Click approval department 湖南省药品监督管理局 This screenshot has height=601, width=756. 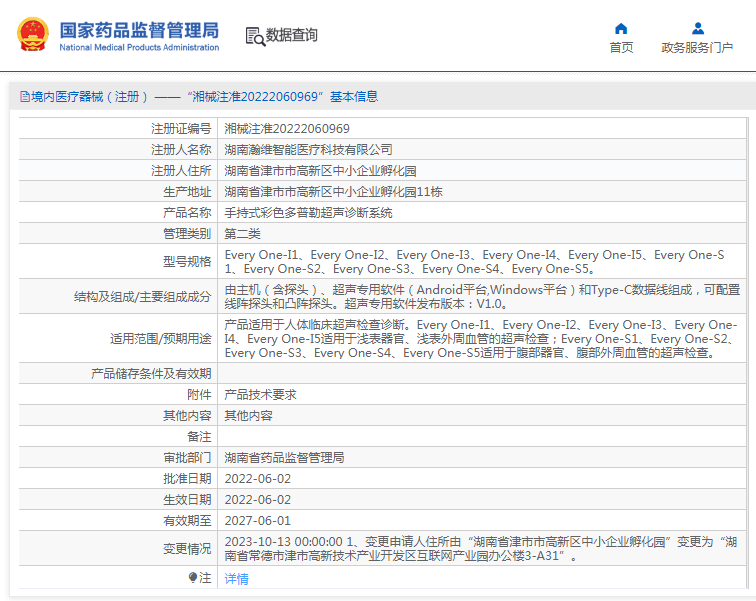pyautogui.click(x=284, y=458)
